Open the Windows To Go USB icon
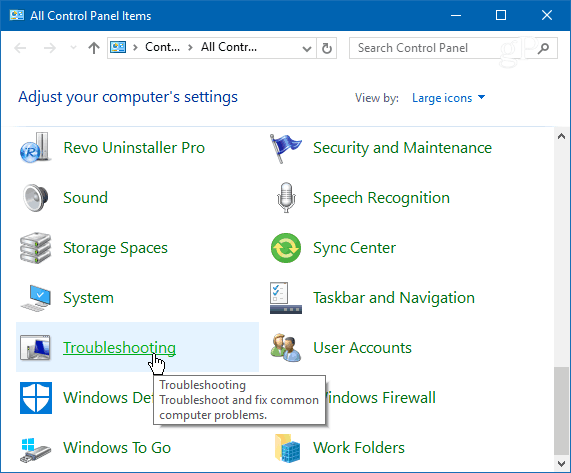571x473 pixels. click(x=35, y=450)
